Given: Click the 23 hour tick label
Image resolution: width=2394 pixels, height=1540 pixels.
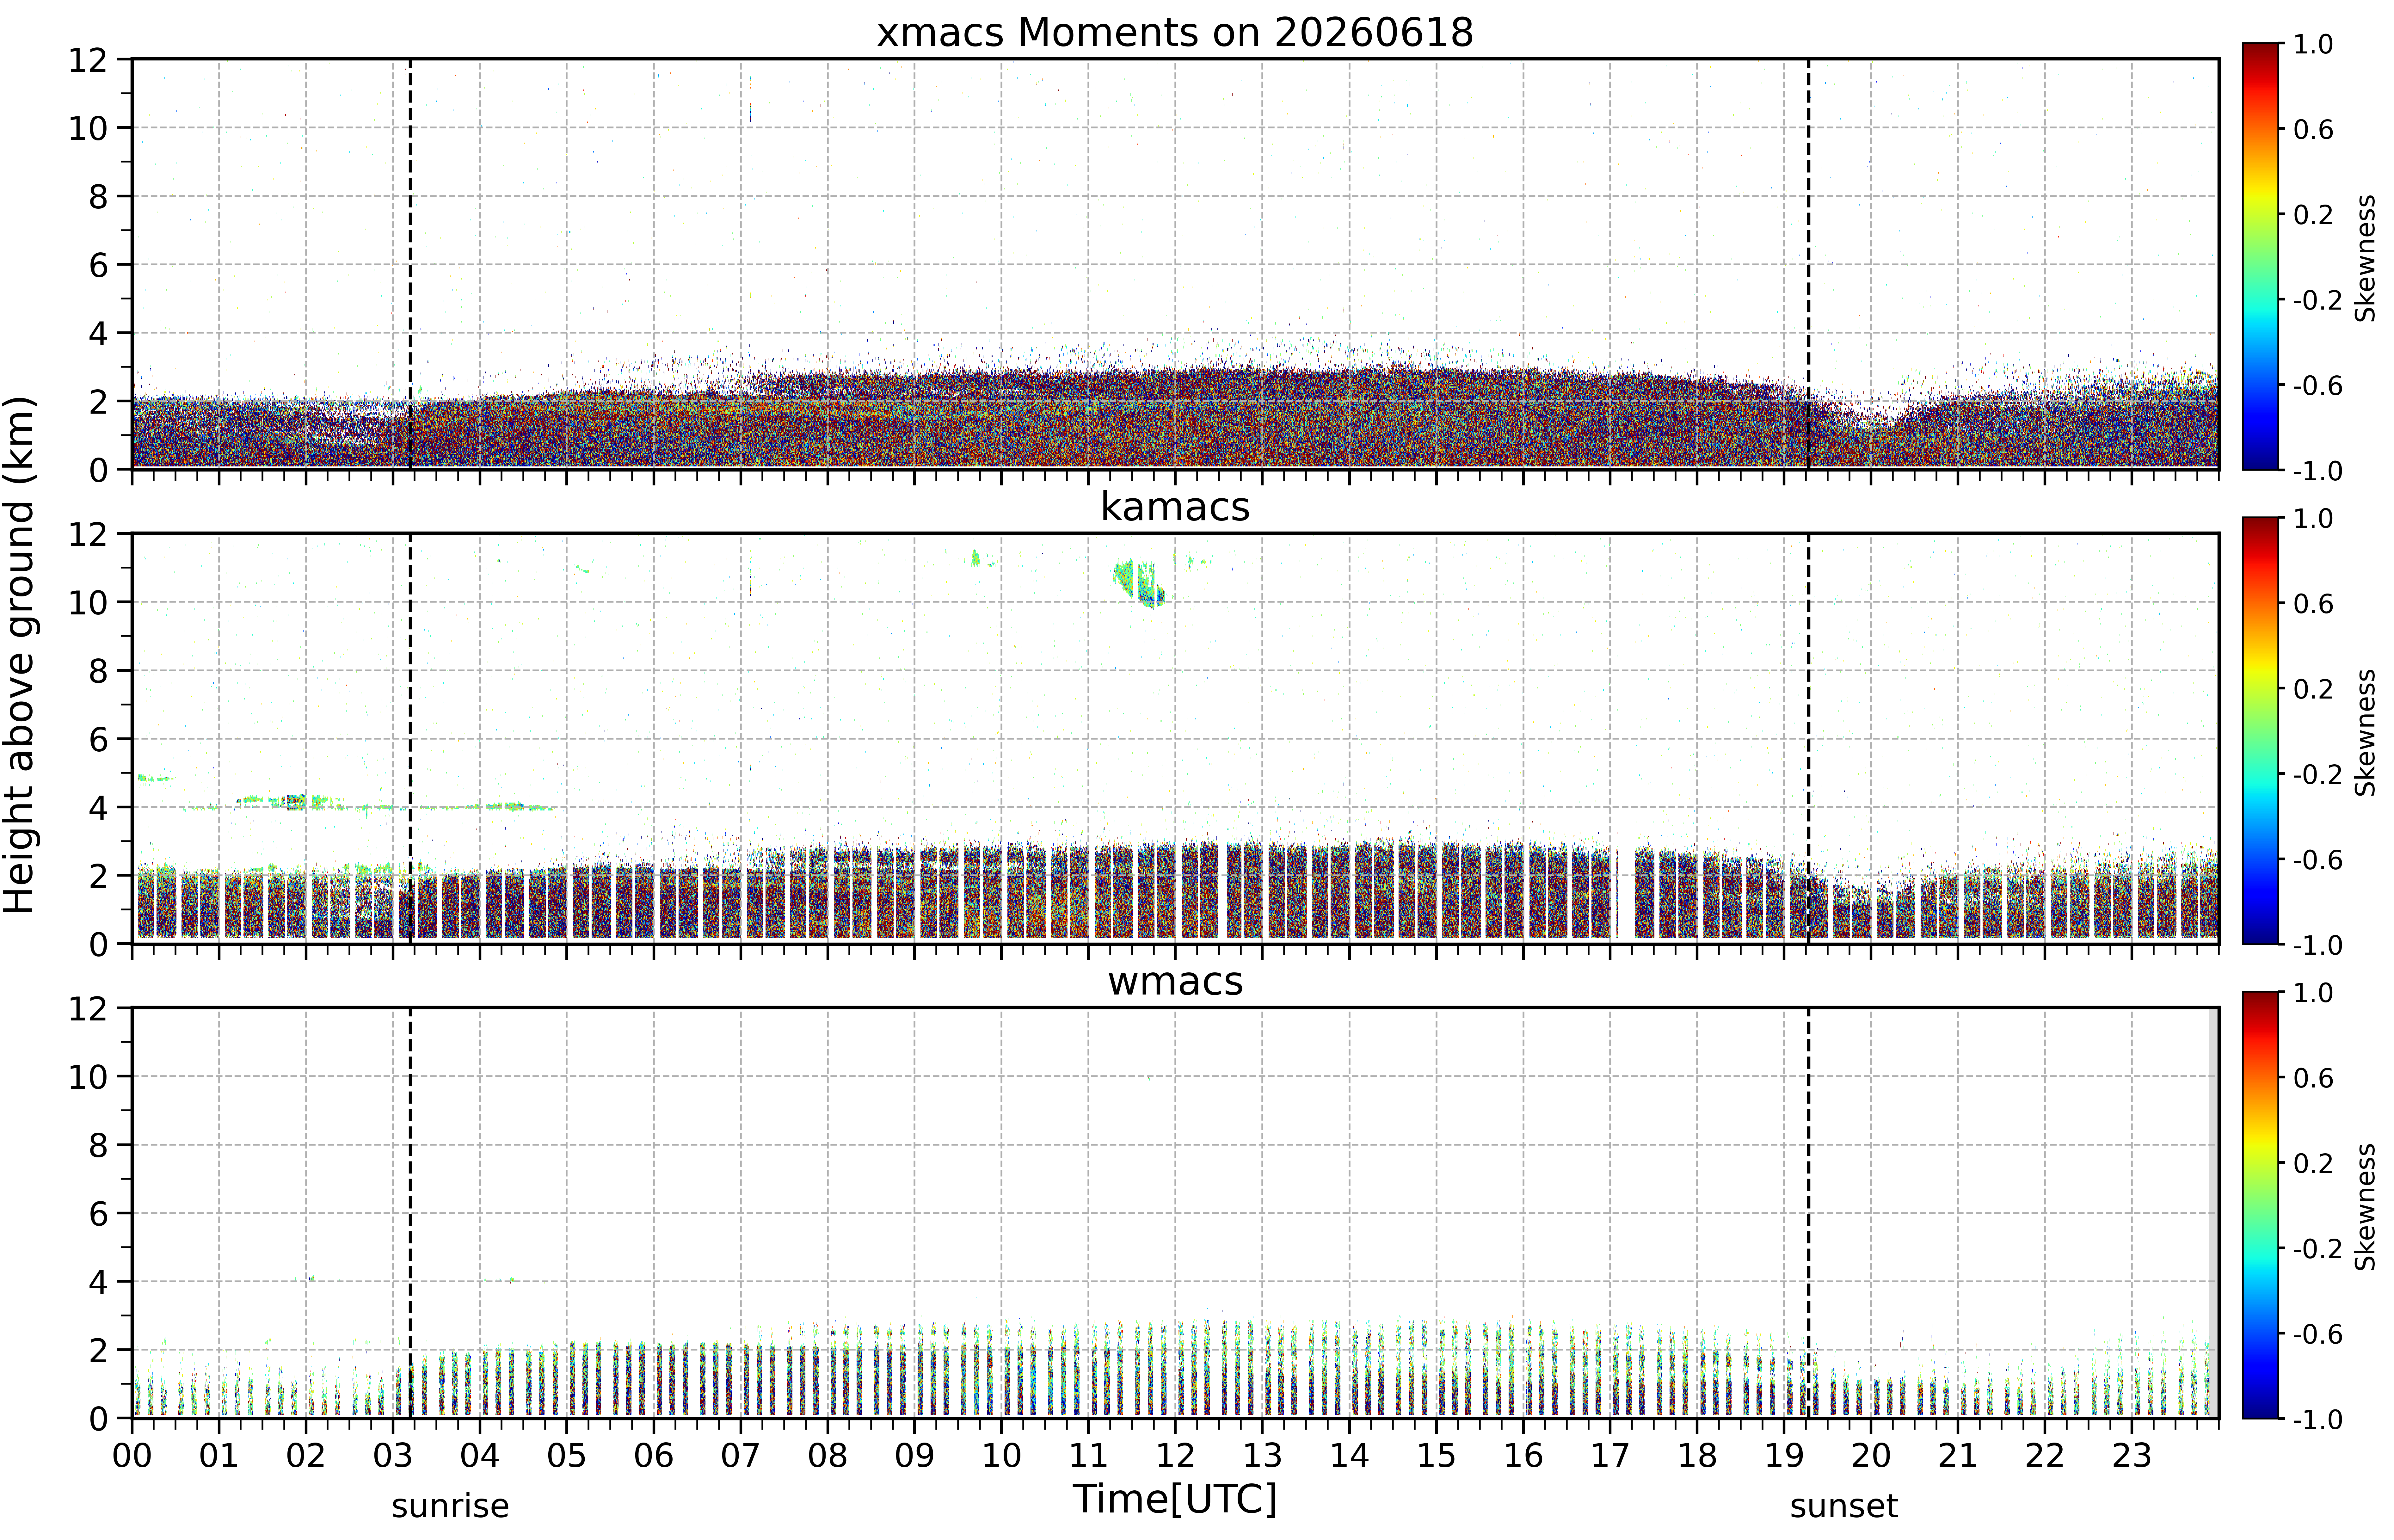Looking at the screenshot, I should click(2131, 1455).
